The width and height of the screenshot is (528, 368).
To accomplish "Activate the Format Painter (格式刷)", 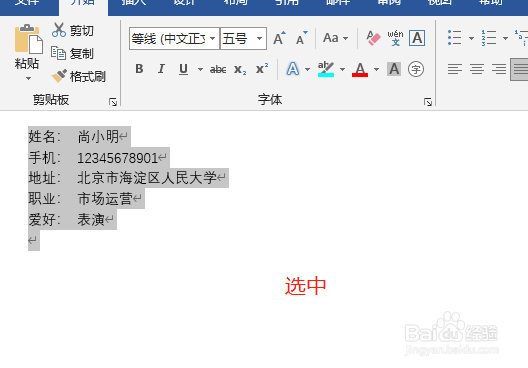I will click(78, 76).
